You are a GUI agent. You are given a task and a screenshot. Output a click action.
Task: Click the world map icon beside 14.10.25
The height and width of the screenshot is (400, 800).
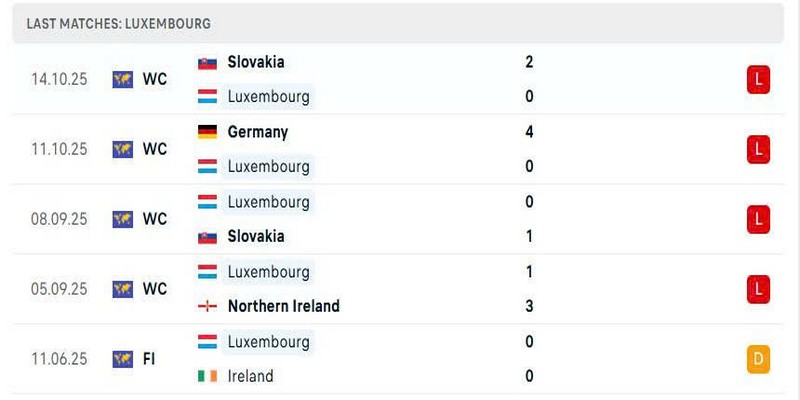[x=122, y=80]
